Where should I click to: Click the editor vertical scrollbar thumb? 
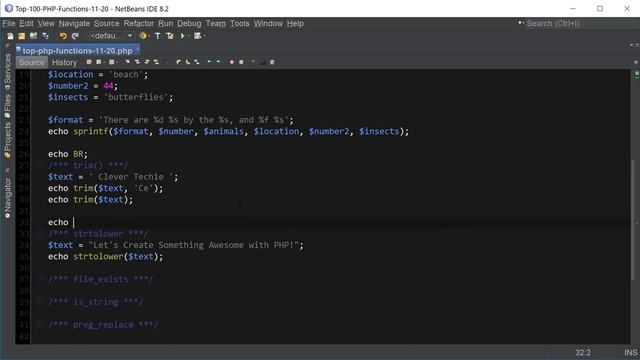[633, 219]
